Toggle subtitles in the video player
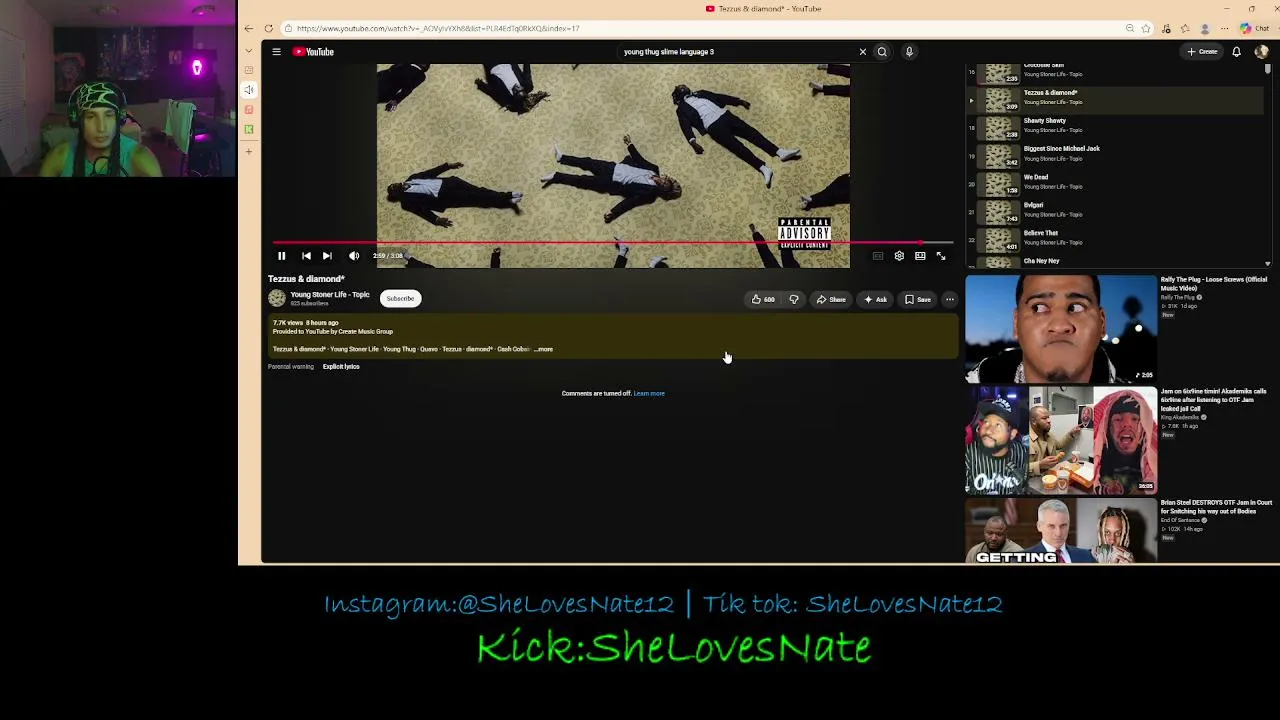 [x=878, y=256]
